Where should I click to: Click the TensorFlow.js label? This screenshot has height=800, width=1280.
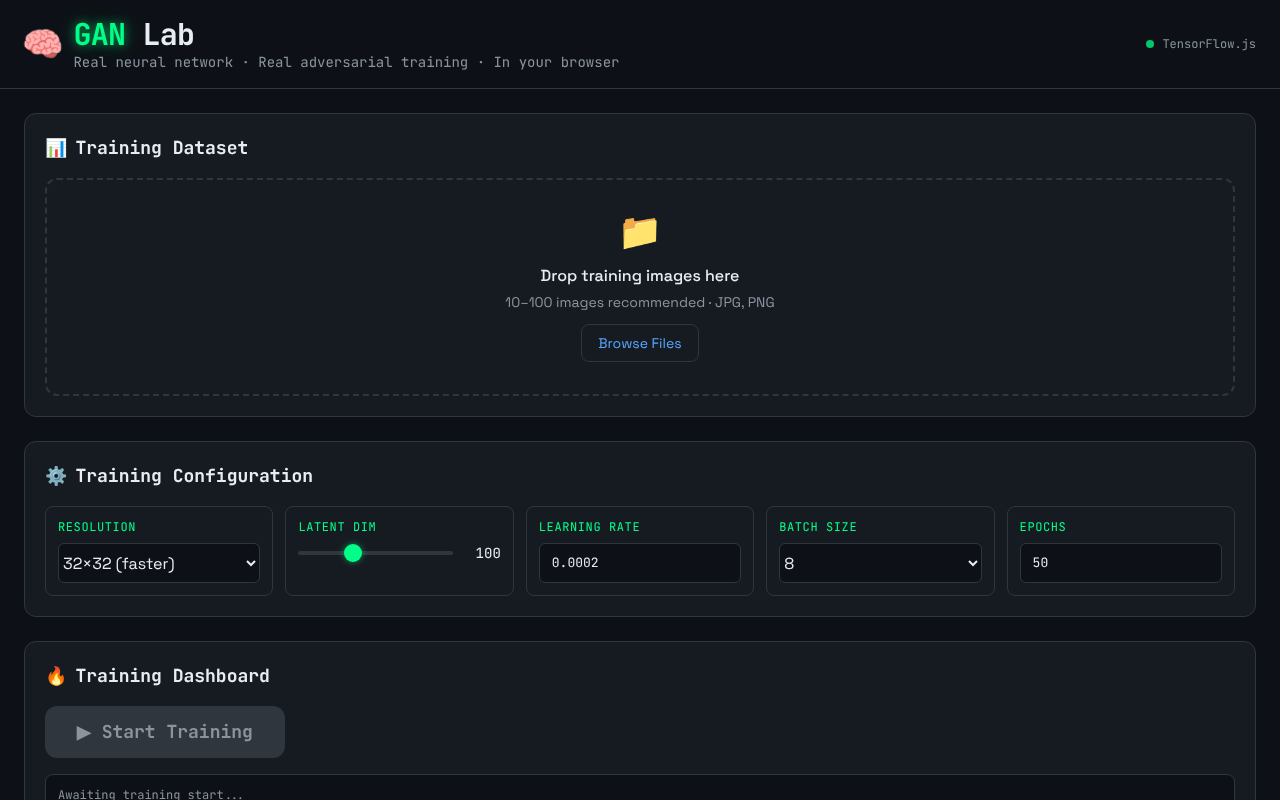(x=1209, y=44)
